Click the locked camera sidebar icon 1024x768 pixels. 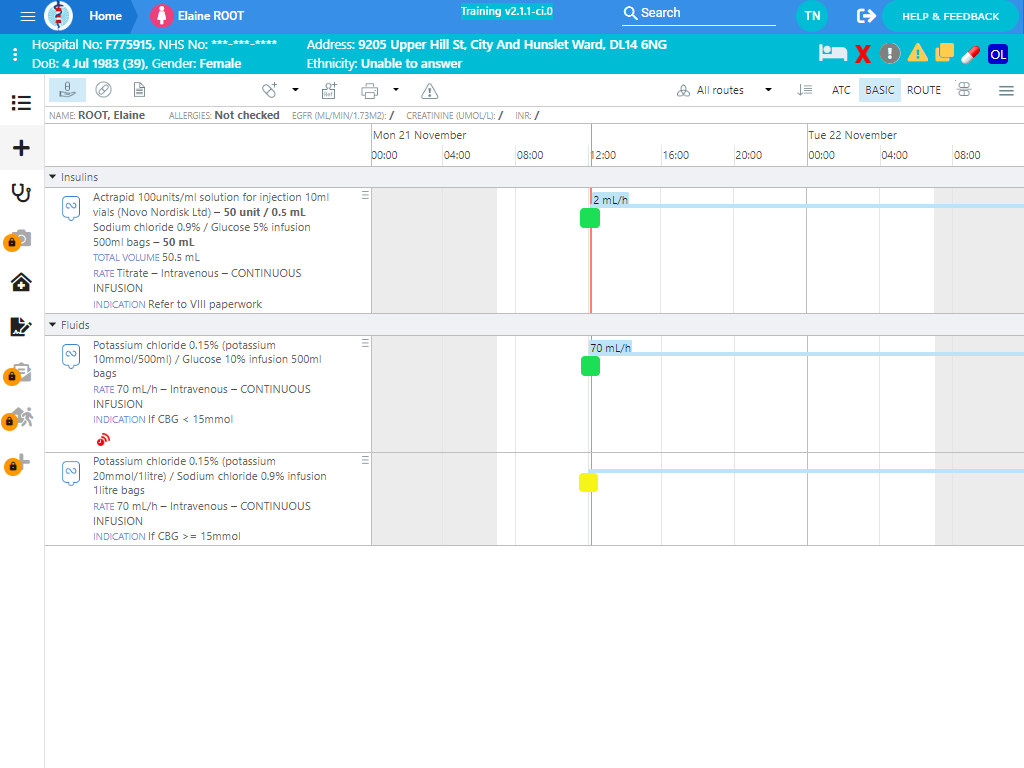18,240
